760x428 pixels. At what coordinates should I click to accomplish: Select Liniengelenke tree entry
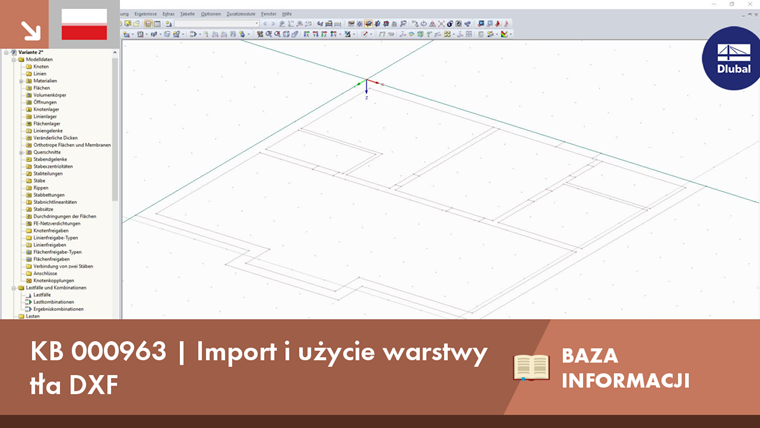48,131
